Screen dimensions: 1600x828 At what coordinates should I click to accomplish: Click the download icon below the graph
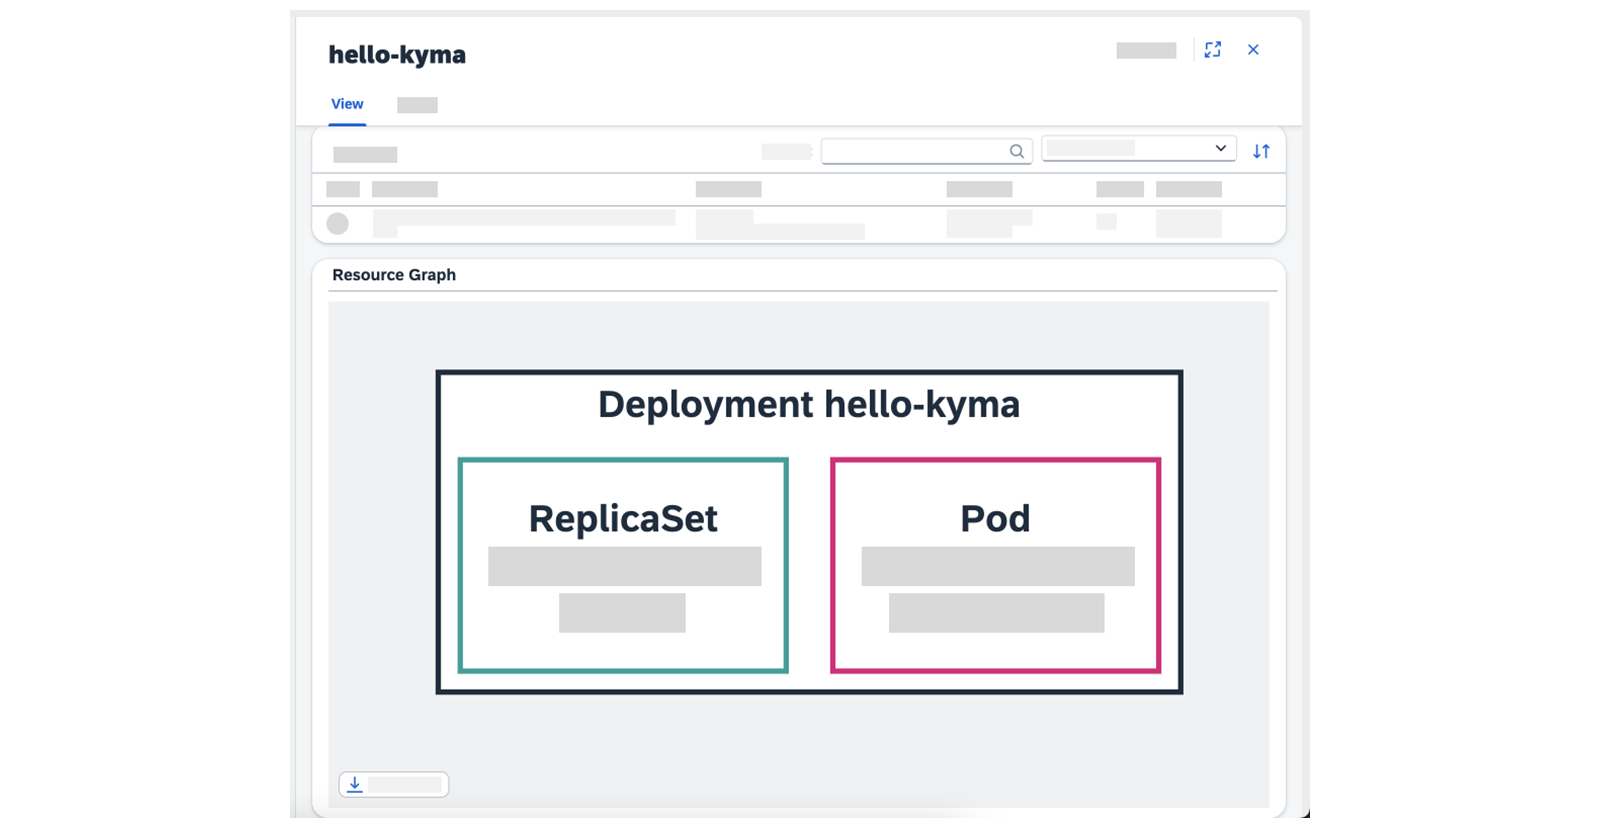[355, 785]
